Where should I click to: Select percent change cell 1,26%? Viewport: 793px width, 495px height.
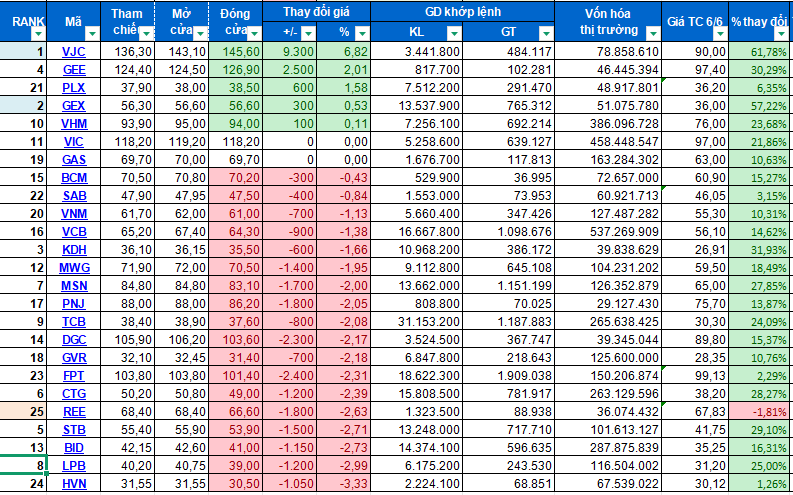point(760,484)
